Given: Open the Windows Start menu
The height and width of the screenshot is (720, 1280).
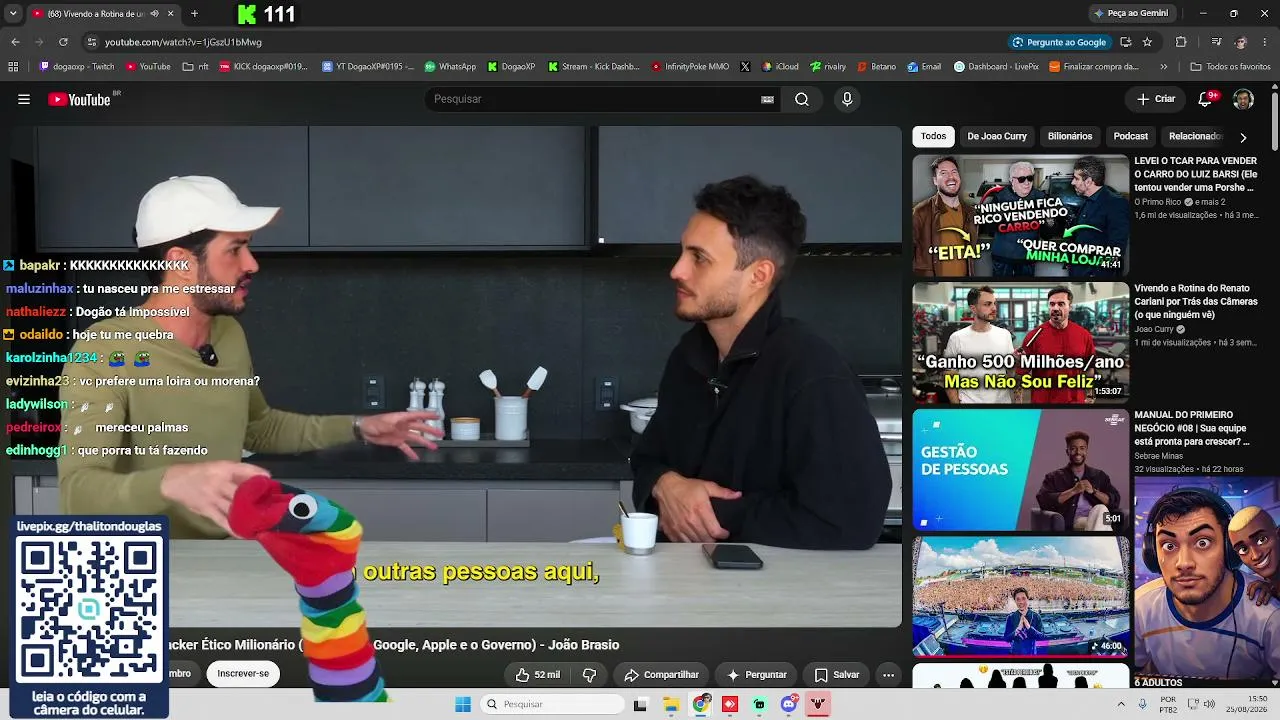Looking at the screenshot, I should (463, 704).
